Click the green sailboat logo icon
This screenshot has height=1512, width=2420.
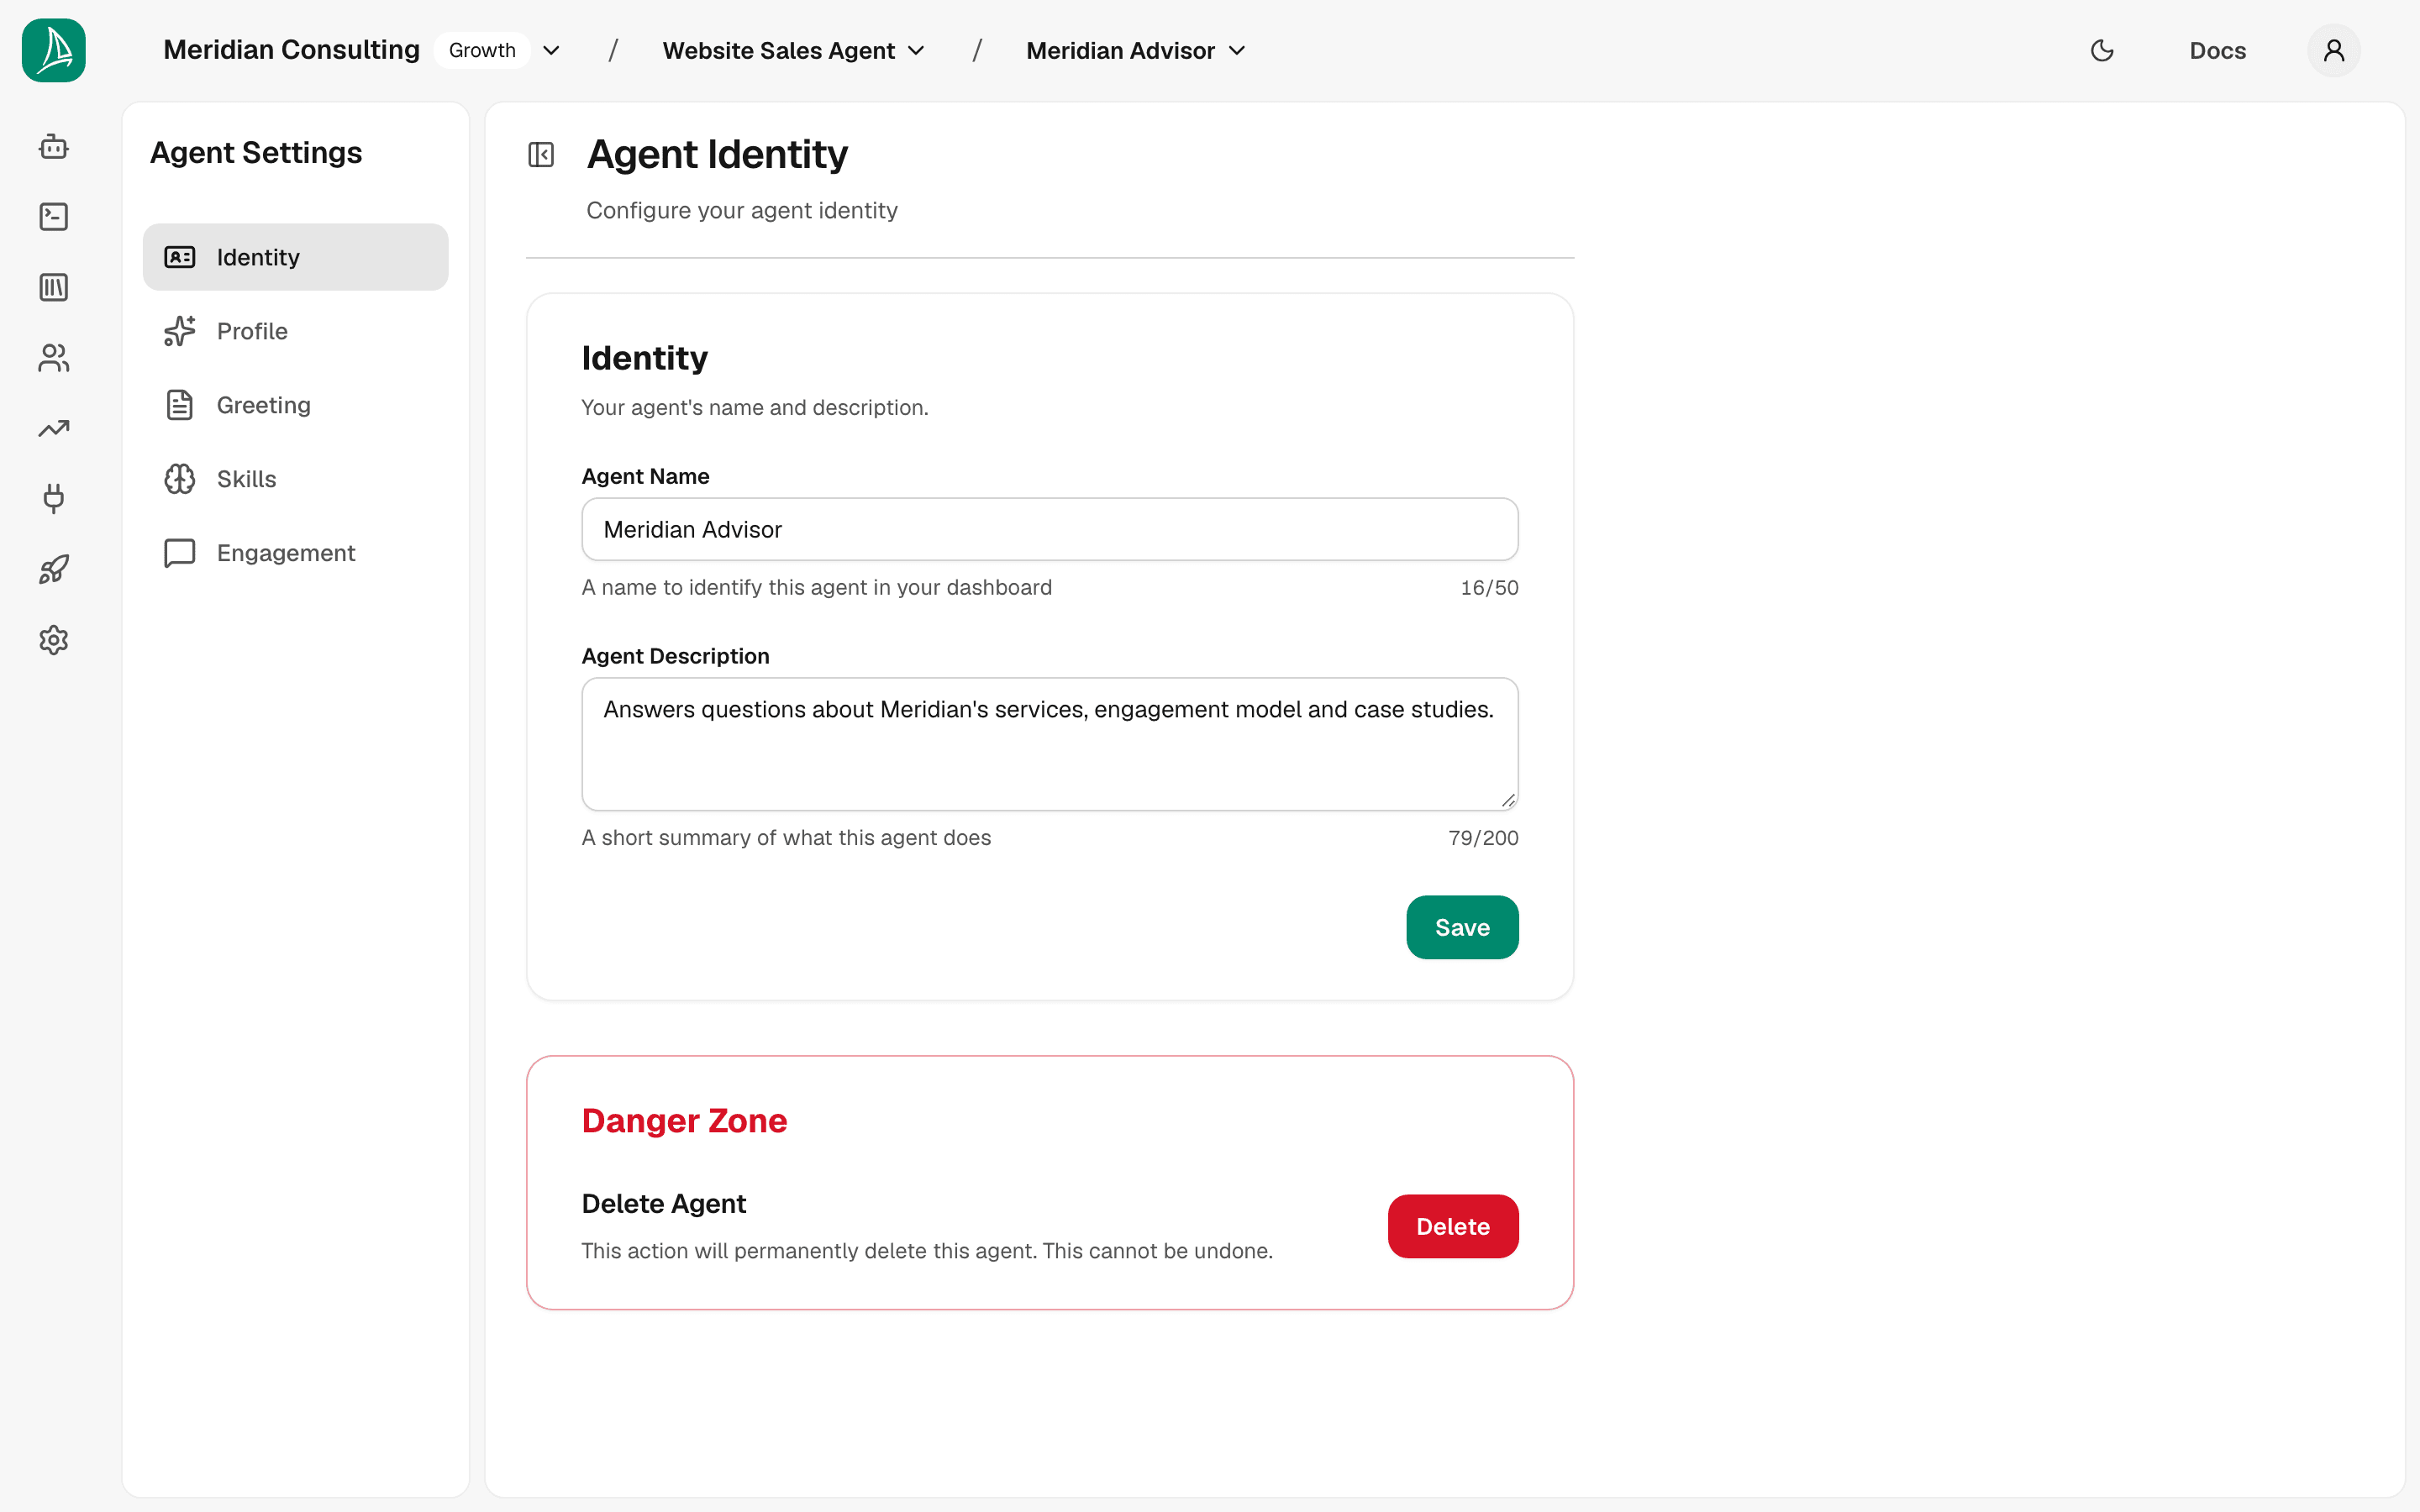pyautogui.click(x=54, y=50)
